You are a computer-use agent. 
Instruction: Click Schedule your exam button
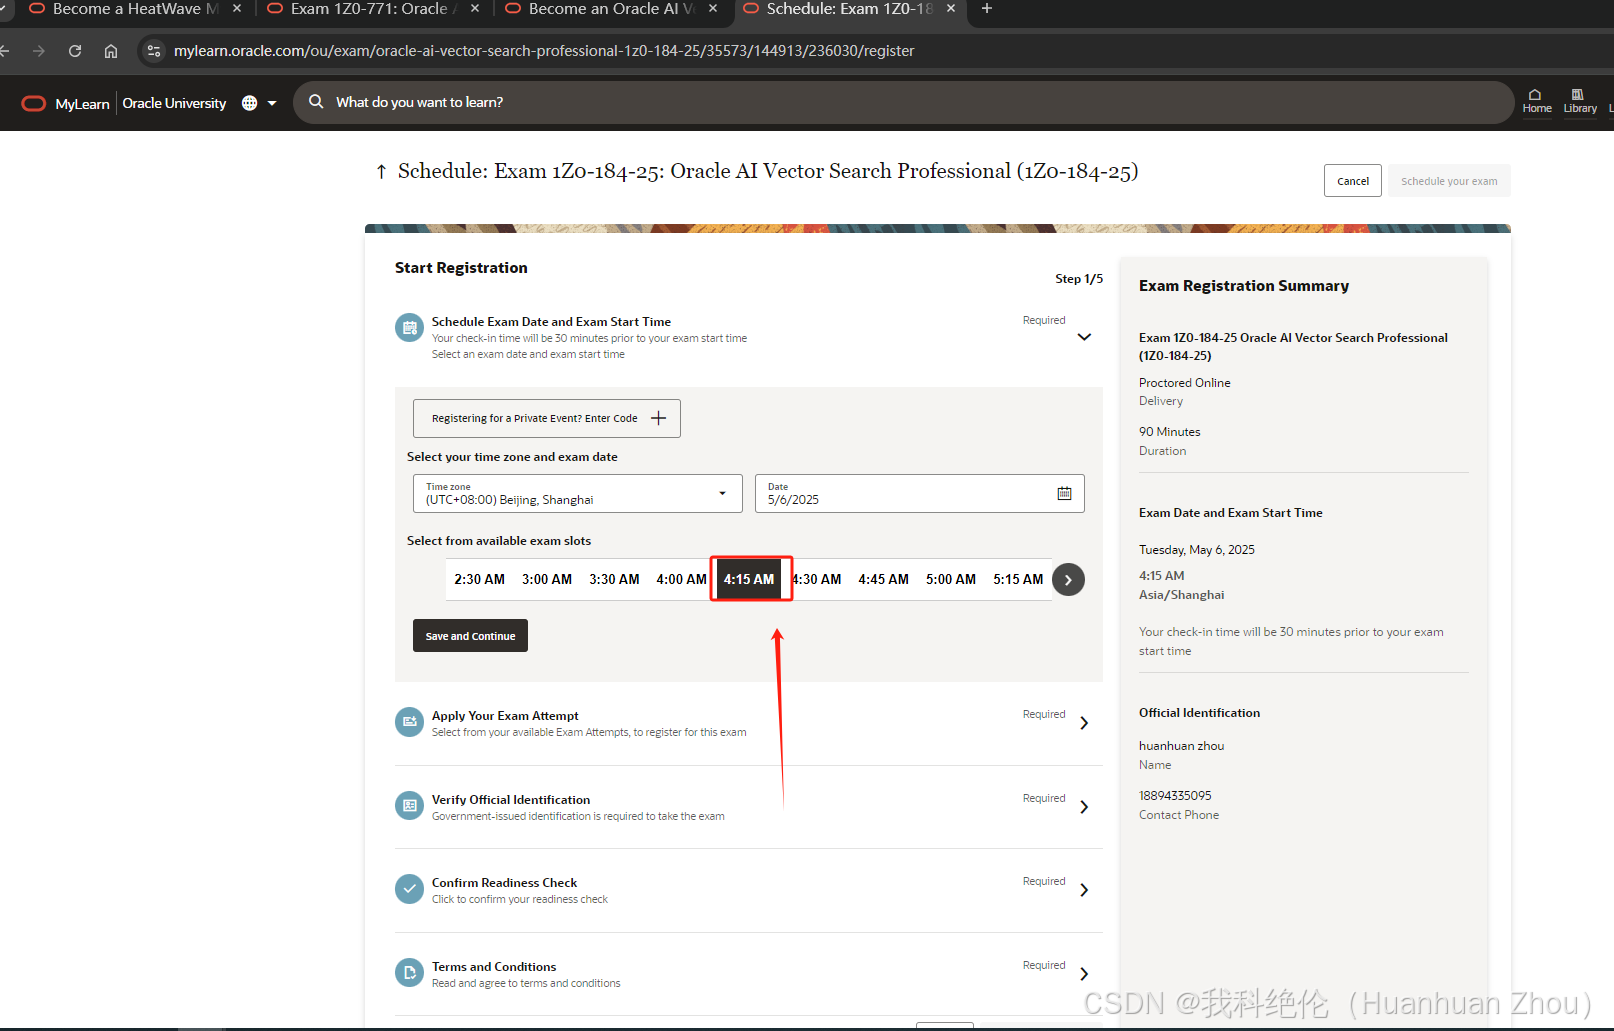coord(1449,181)
